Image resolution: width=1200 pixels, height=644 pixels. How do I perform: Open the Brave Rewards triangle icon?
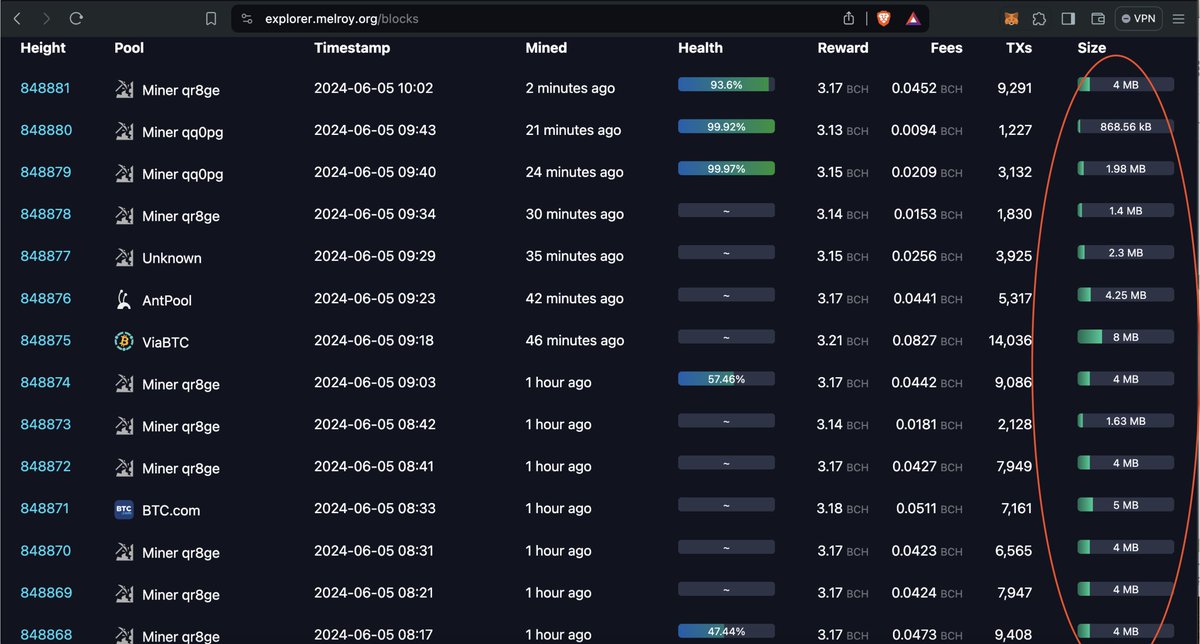coord(912,18)
